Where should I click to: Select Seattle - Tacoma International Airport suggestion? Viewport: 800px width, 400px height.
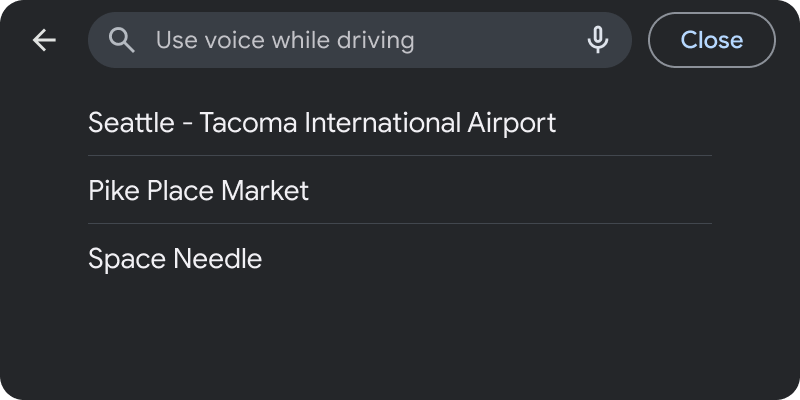tap(322, 123)
